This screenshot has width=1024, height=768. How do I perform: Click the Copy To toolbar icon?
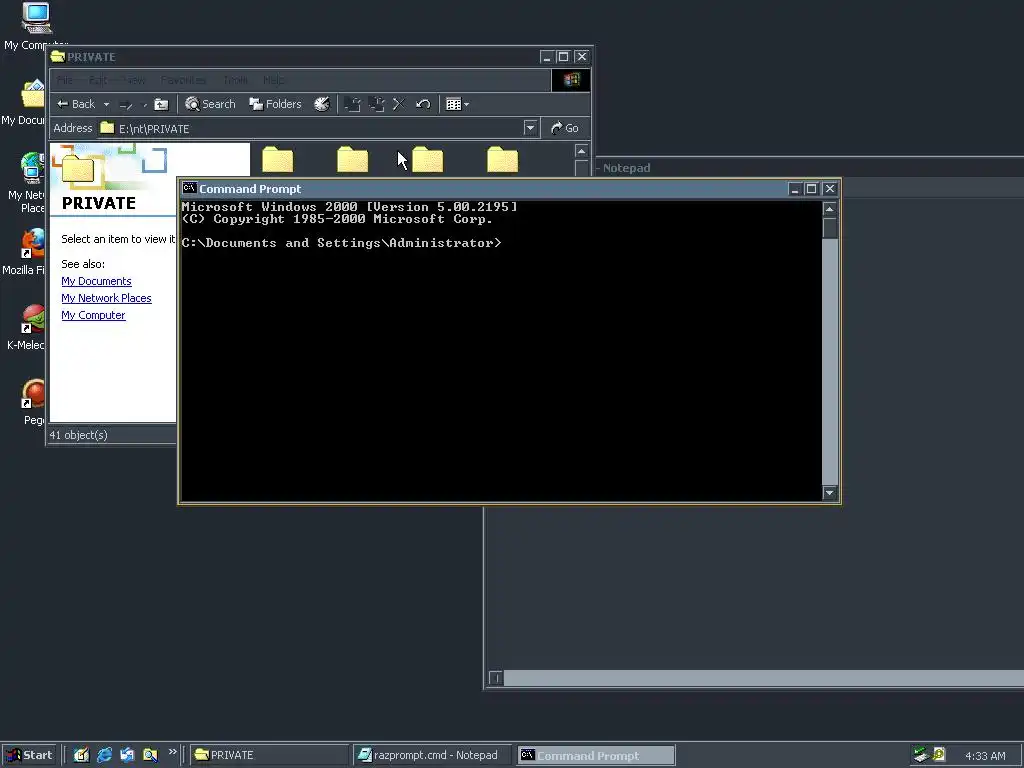pos(376,104)
